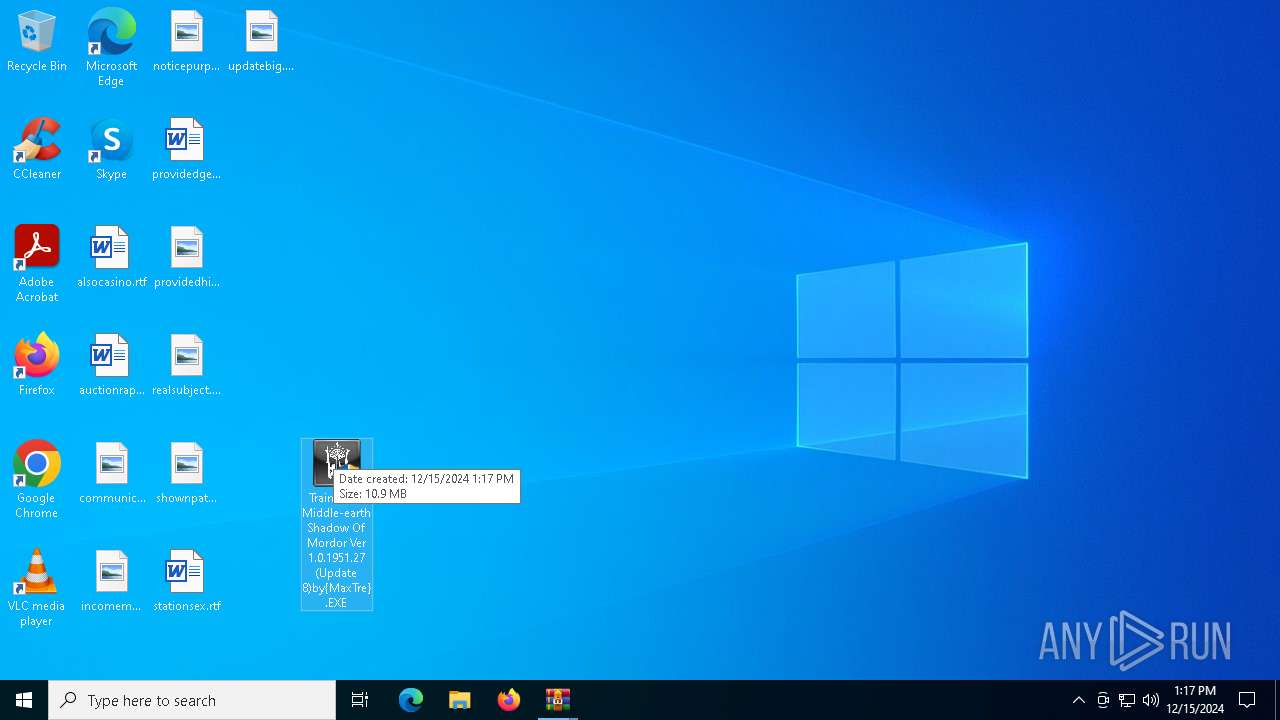Select the providedhi... image file
The height and width of the screenshot is (720, 1280).
(186, 258)
